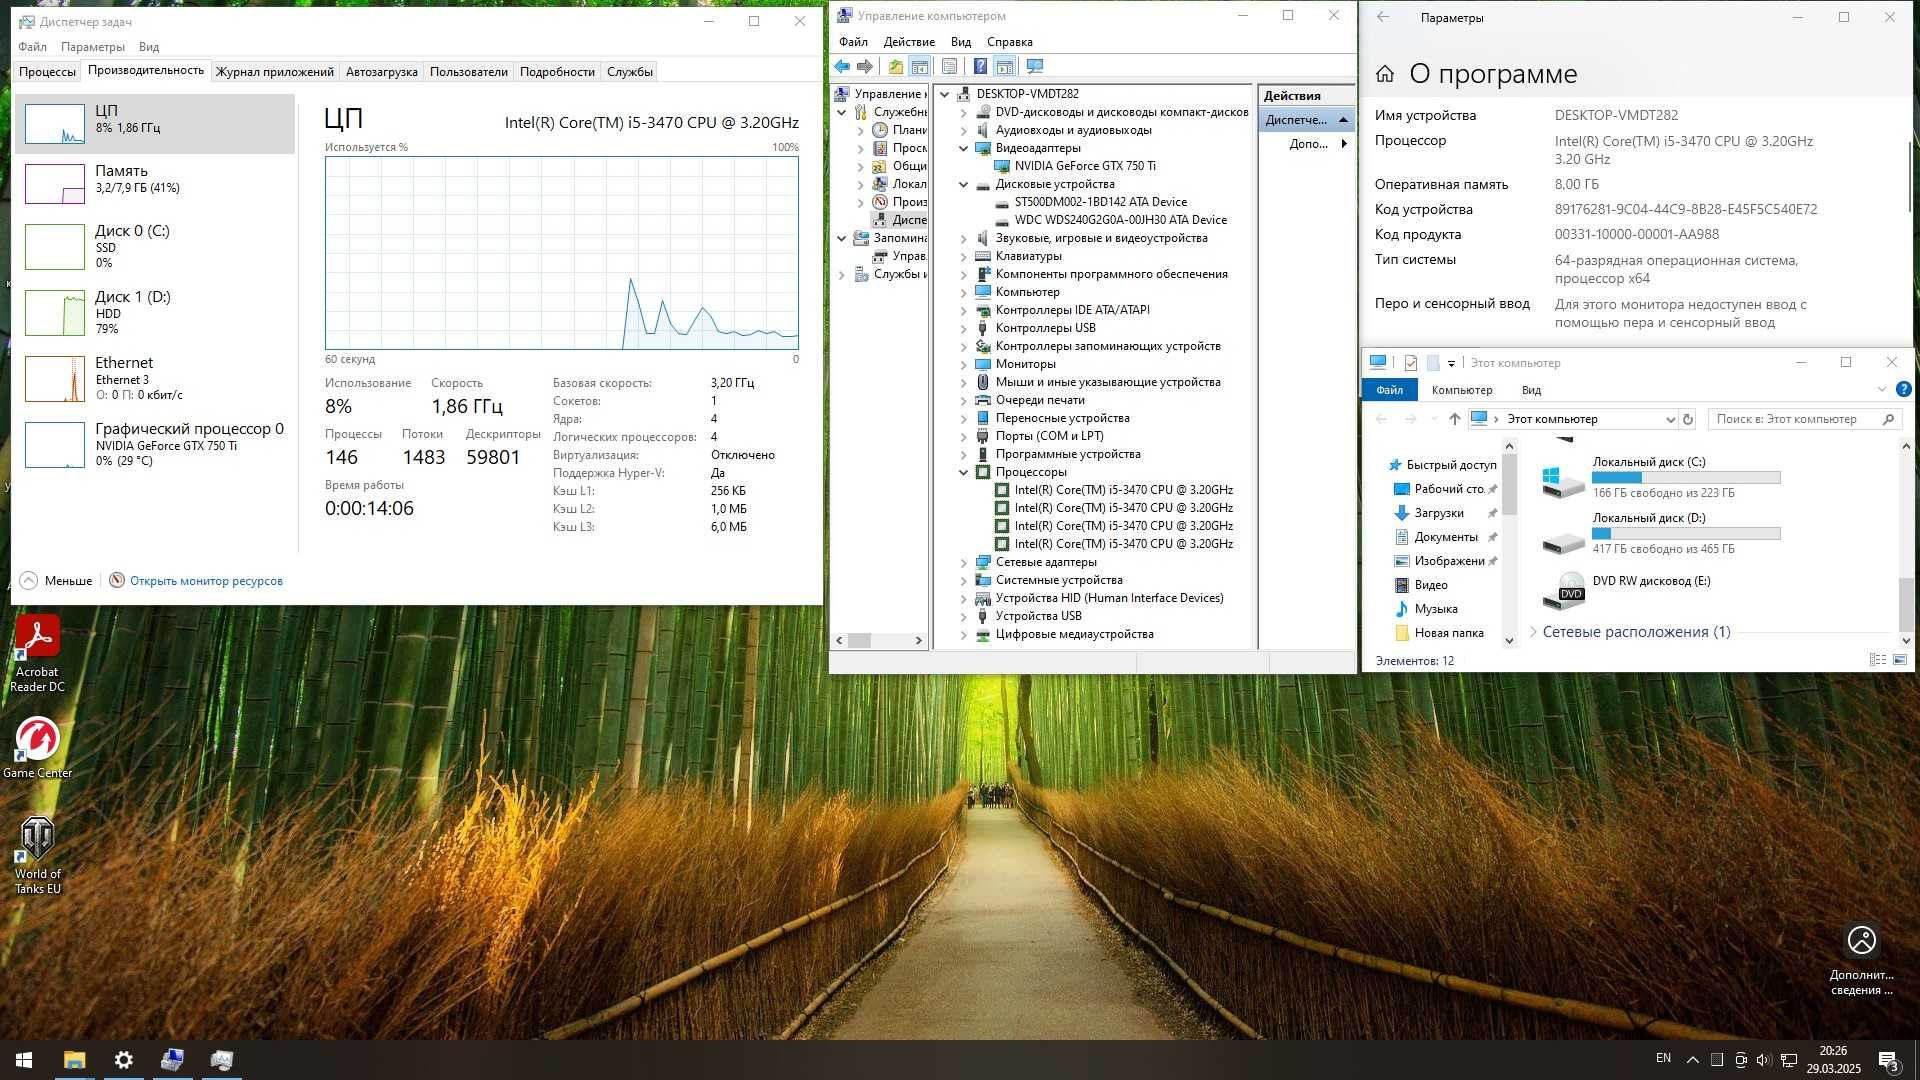Open Acrobat Reader DC desktop shortcut
The height and width of the screenshot is (1080, 1920).
[x=37, y=655]
